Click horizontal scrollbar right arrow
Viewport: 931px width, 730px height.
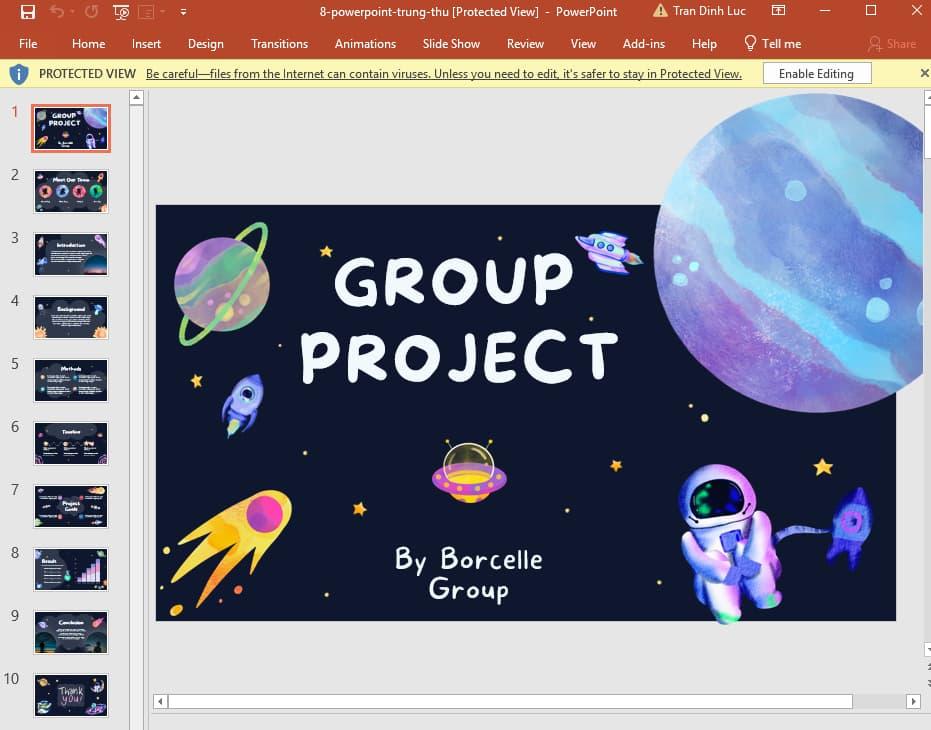(x=913, y=702)
